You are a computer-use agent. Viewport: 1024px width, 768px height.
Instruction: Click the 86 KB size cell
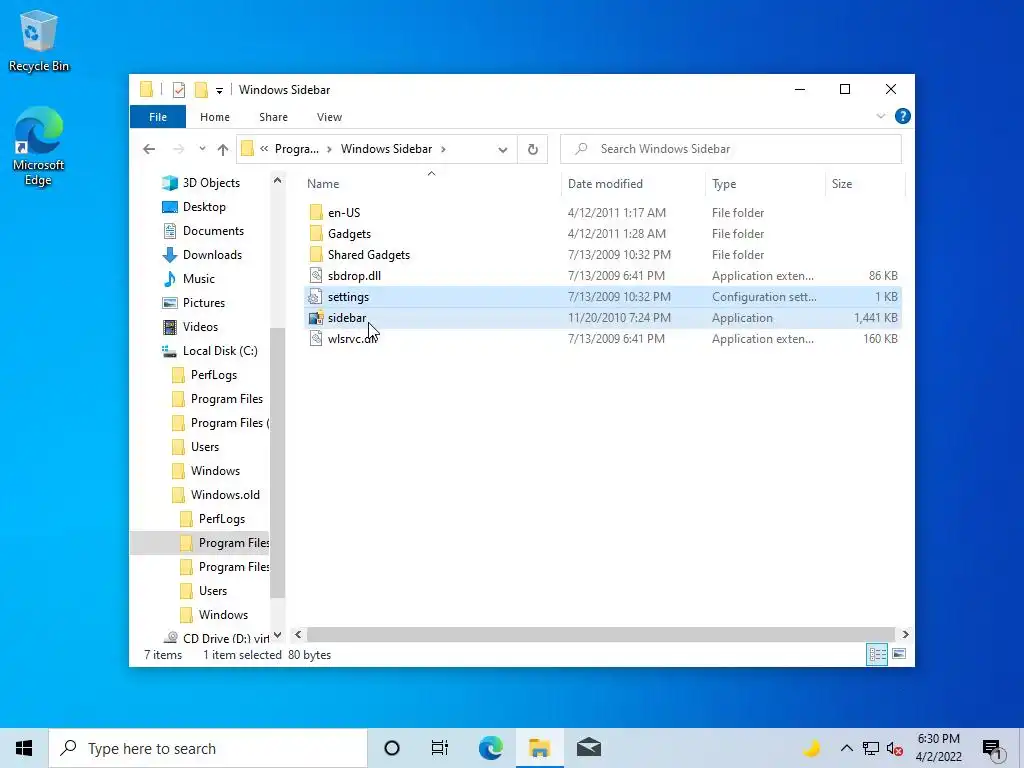click(883, 276)
